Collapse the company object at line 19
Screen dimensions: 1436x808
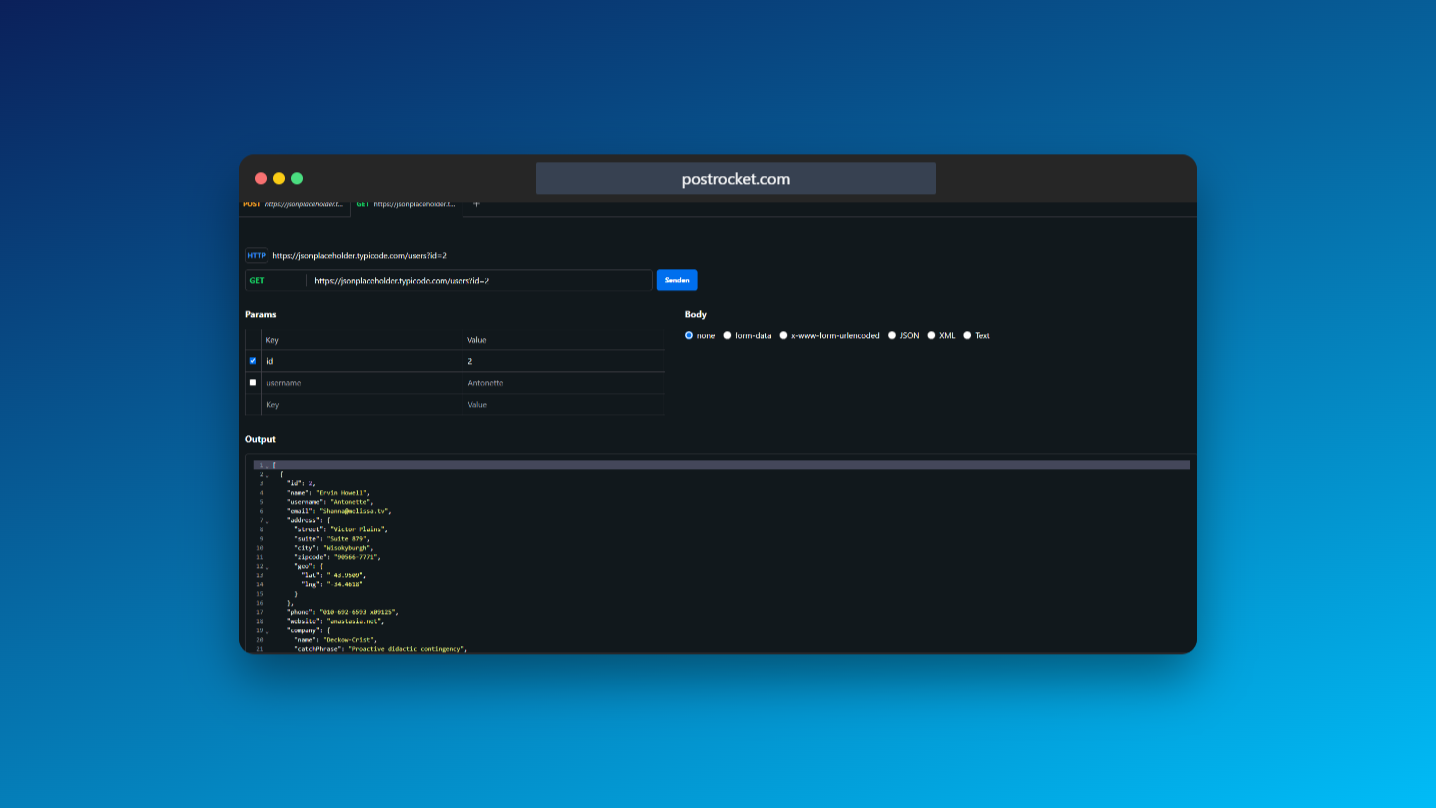(267, 631)
